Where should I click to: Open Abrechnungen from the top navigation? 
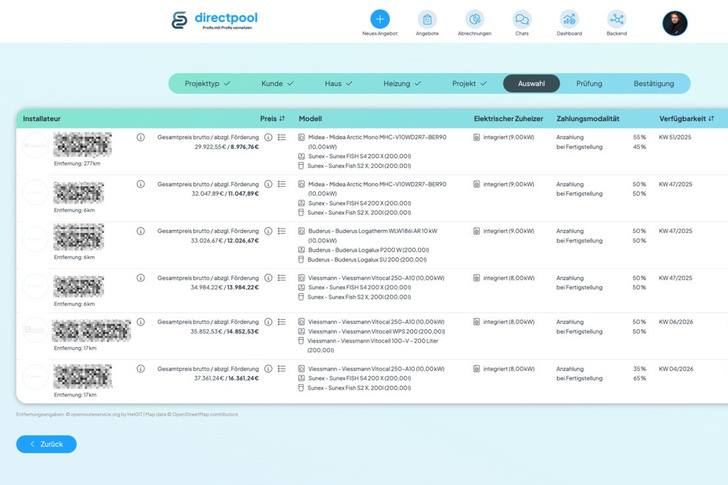(x=474, y=19)
